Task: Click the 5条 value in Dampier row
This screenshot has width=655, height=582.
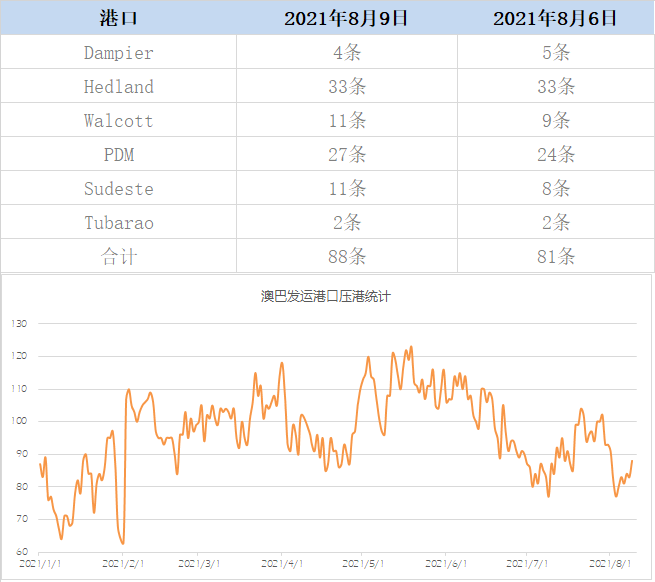Action: pyautogui.click(x=556, y=53)
